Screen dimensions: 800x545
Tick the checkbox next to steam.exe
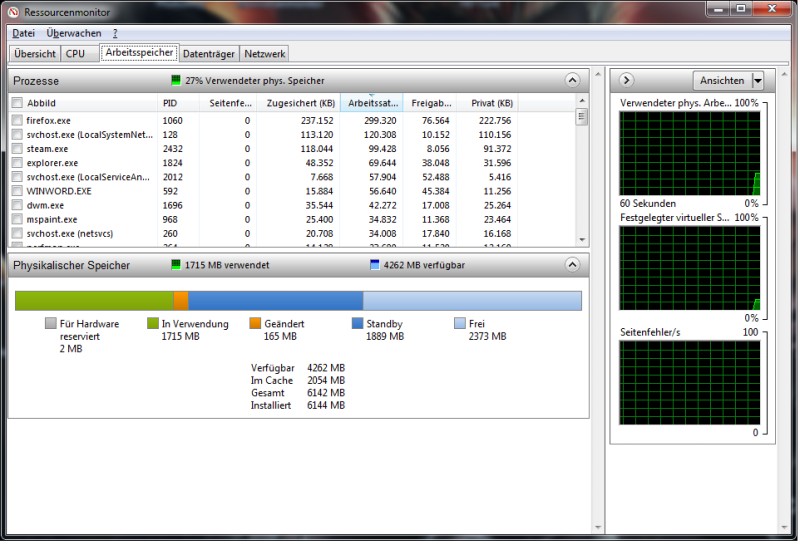click(17, 148)
